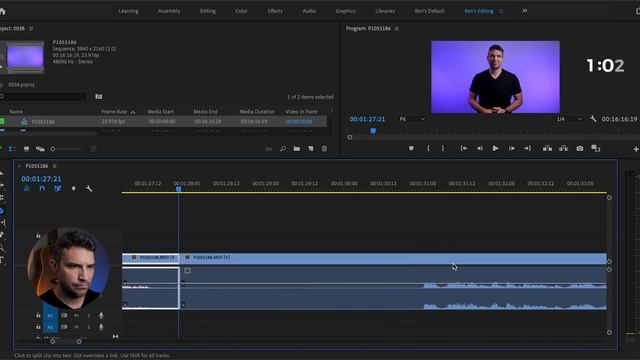Select the Pen tool
The image size is (640, 360).
tap(2, 235)
